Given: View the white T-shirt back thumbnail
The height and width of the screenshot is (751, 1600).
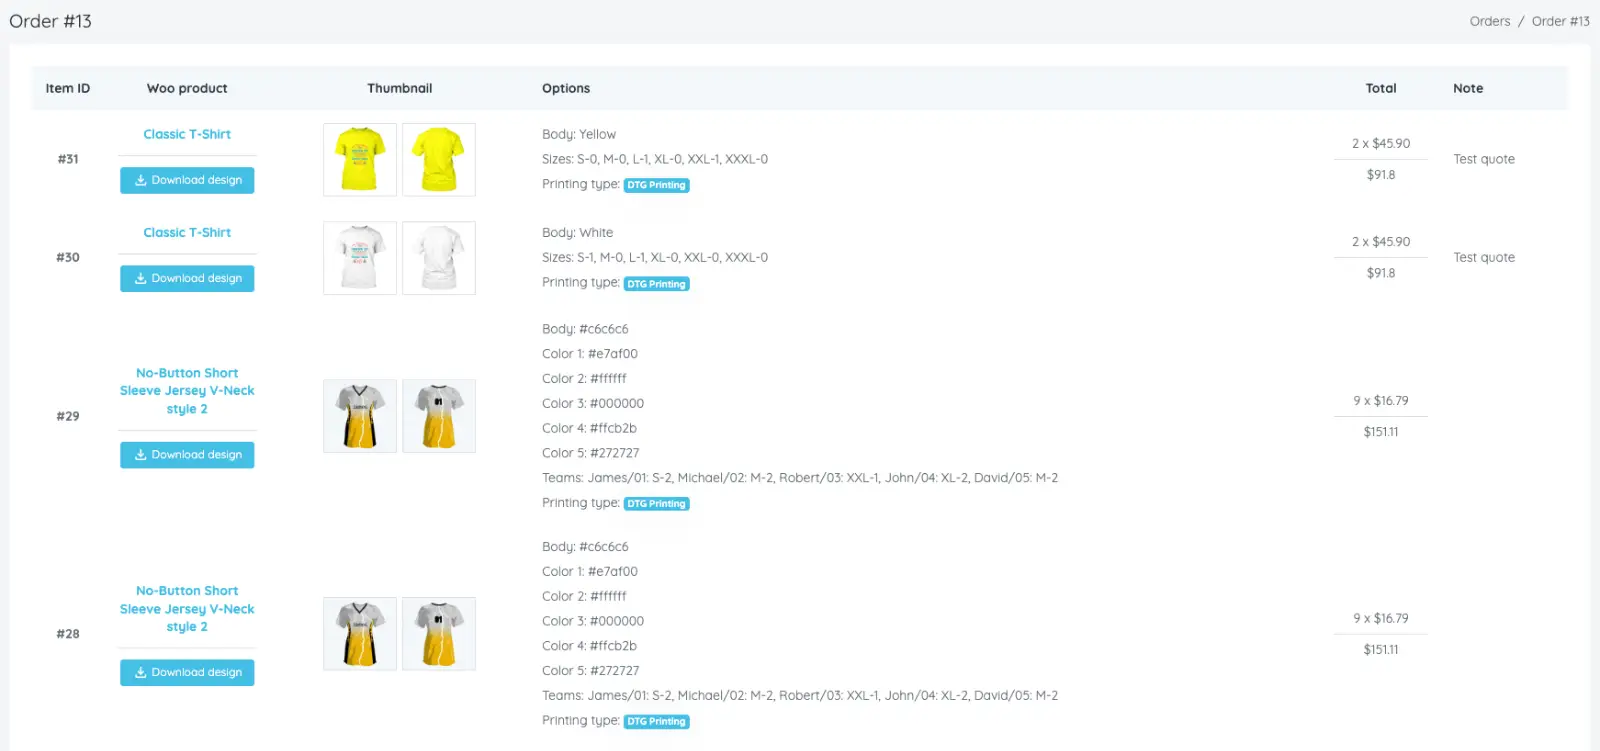Looking at the screenshot, I should point(439,258).
